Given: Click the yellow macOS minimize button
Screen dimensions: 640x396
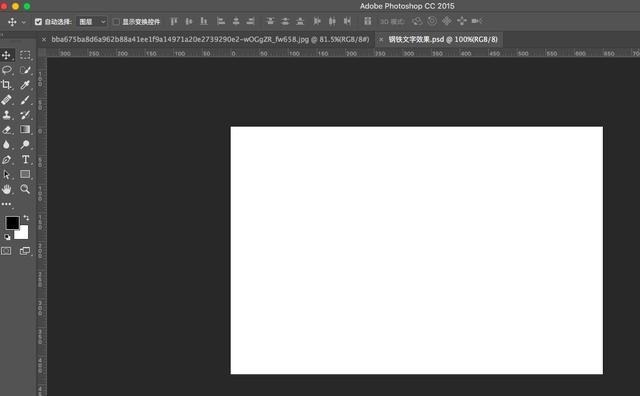Looking at the screenshot, I should (x=16, y=6).
